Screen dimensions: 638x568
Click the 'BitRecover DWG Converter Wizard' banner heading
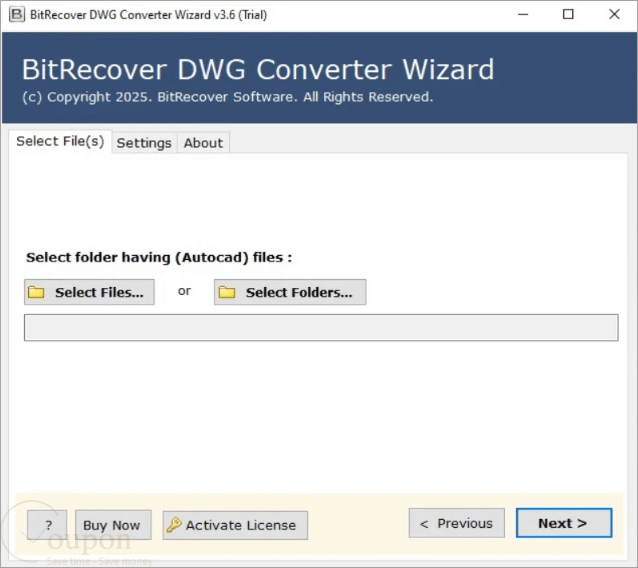pos(258,69)
